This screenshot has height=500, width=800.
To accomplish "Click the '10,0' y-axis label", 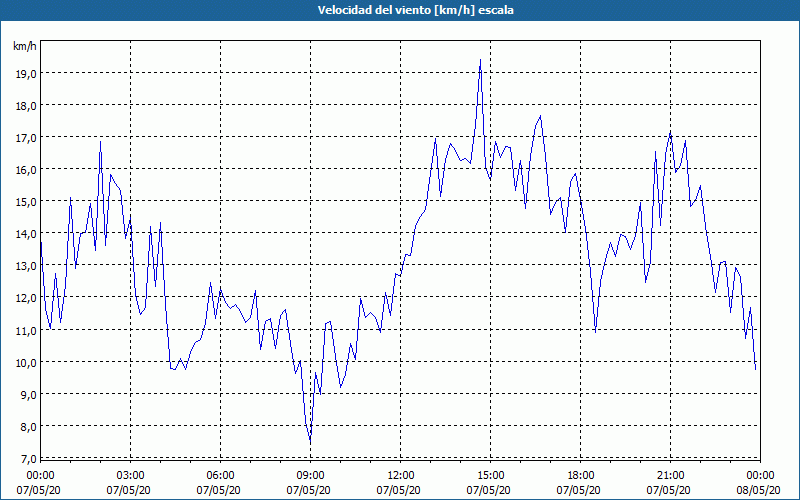I will click(x=26, y=363).
